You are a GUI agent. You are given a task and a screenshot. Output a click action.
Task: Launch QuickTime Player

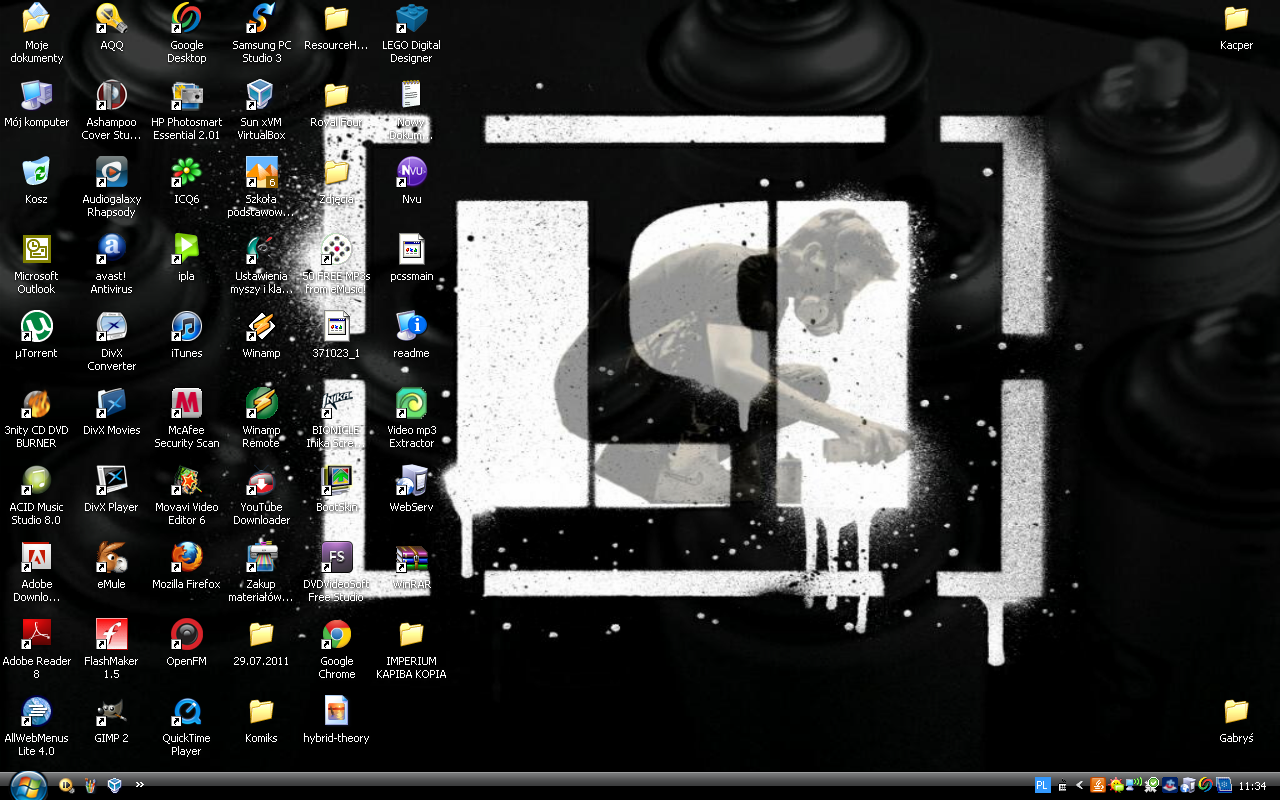tap(186, 726)
